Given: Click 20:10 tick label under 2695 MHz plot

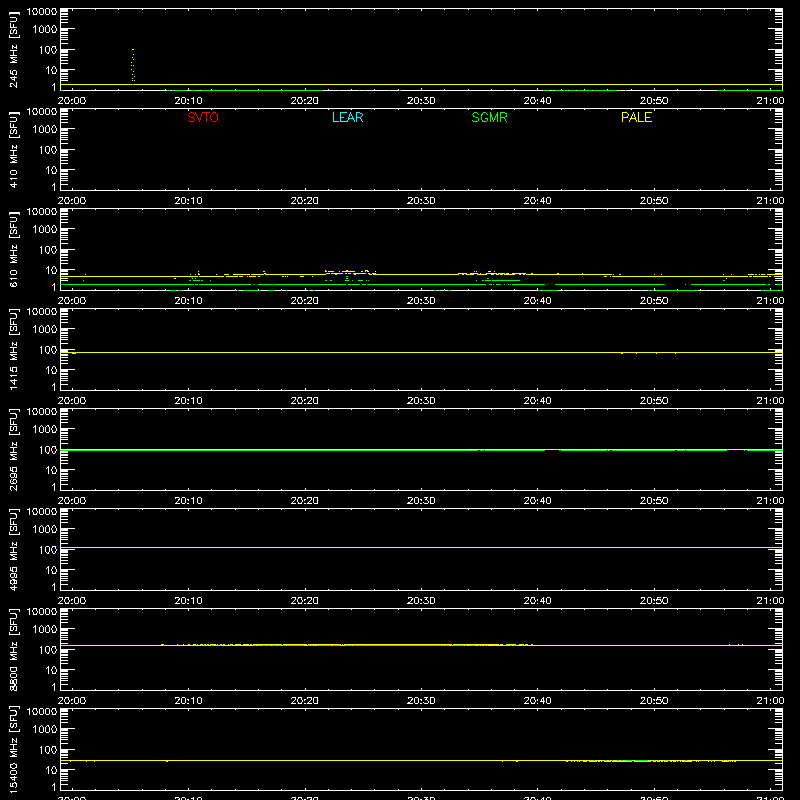Looking at the screenshot, I should pos(188,501).
